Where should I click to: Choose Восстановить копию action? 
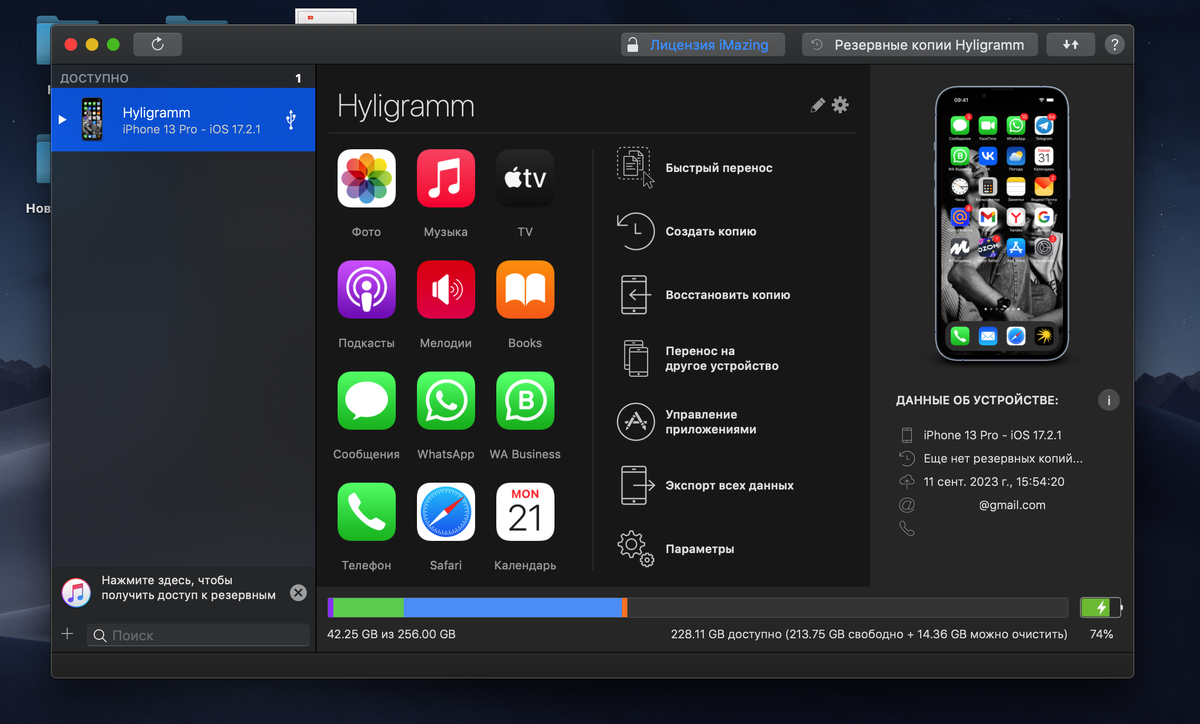(705, 295)
